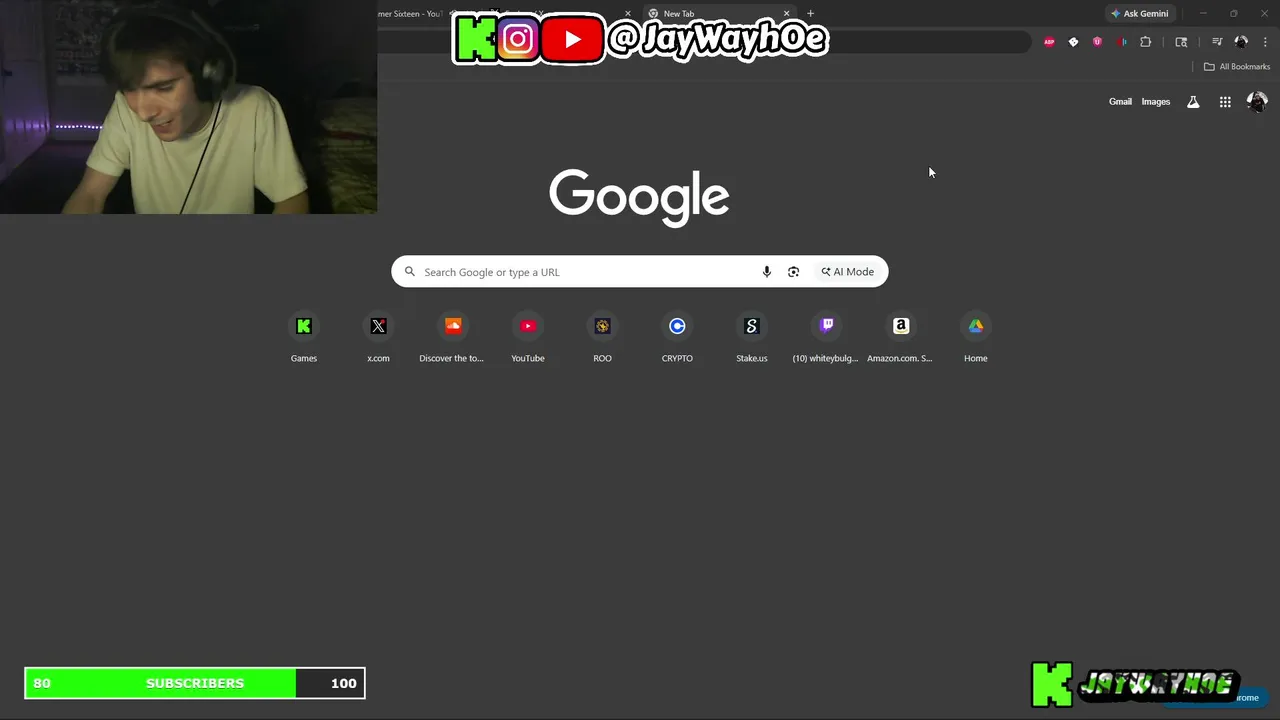Open the YouTube shortcut tile
This screenshot has height=720, width=1280.
coord(528,338)
